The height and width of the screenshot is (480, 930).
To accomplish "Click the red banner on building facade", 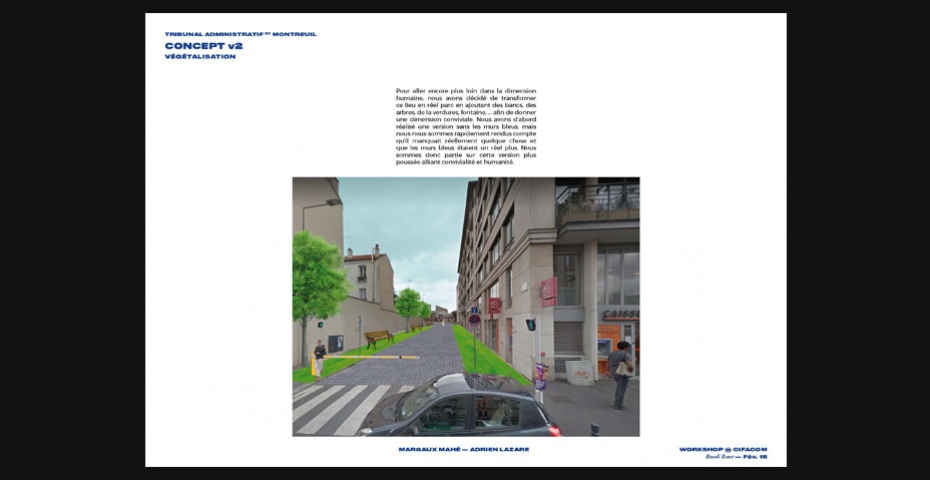I will coord(548,290).
